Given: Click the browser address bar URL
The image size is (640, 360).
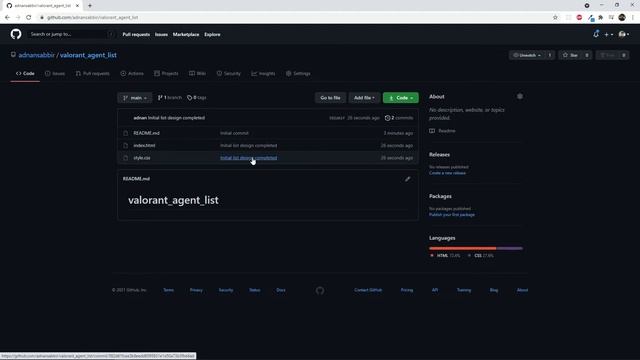Looking at the screenshot, I should tap(93, 18).
